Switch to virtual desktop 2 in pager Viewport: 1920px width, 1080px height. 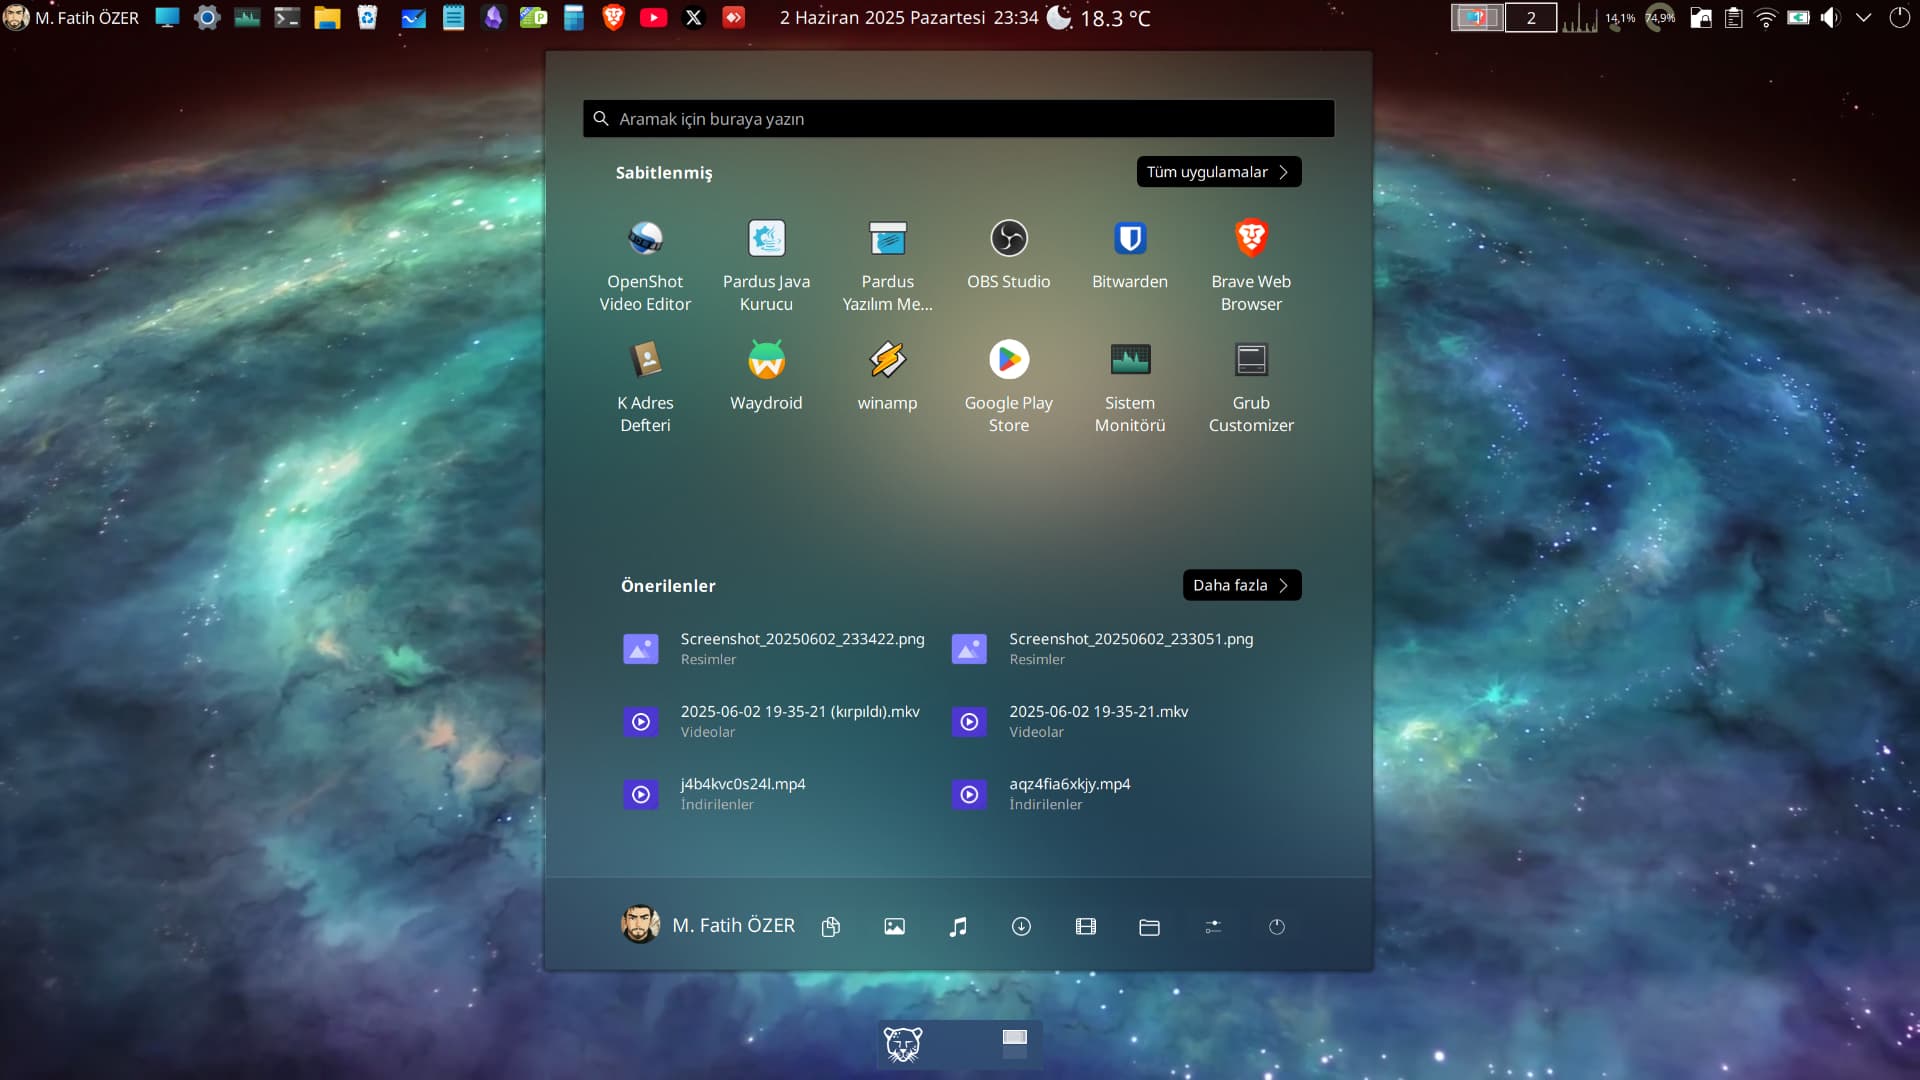tap(1530, 18)
